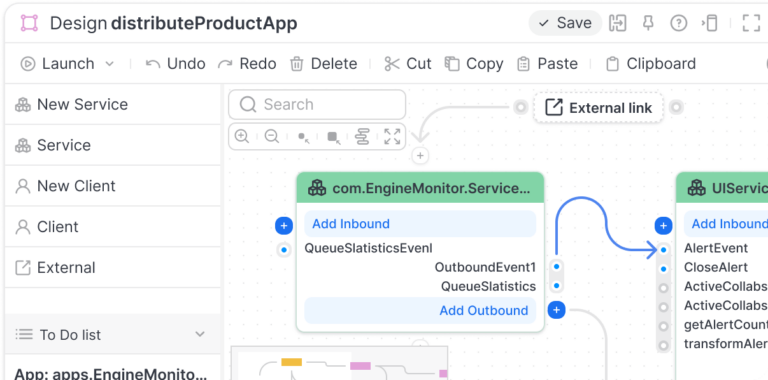The width and height of the screenshot is (768, 380).
Task: Click the Search input field
Action: (x=317, y=104)
